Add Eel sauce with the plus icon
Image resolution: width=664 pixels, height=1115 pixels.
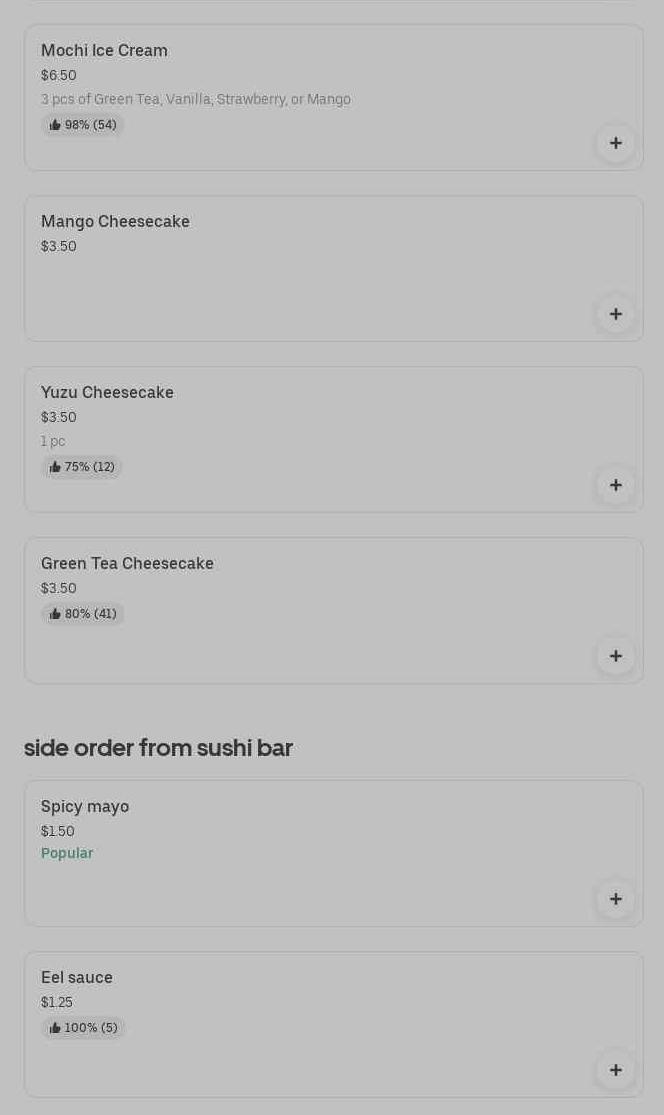click(x=615, y=1070)
